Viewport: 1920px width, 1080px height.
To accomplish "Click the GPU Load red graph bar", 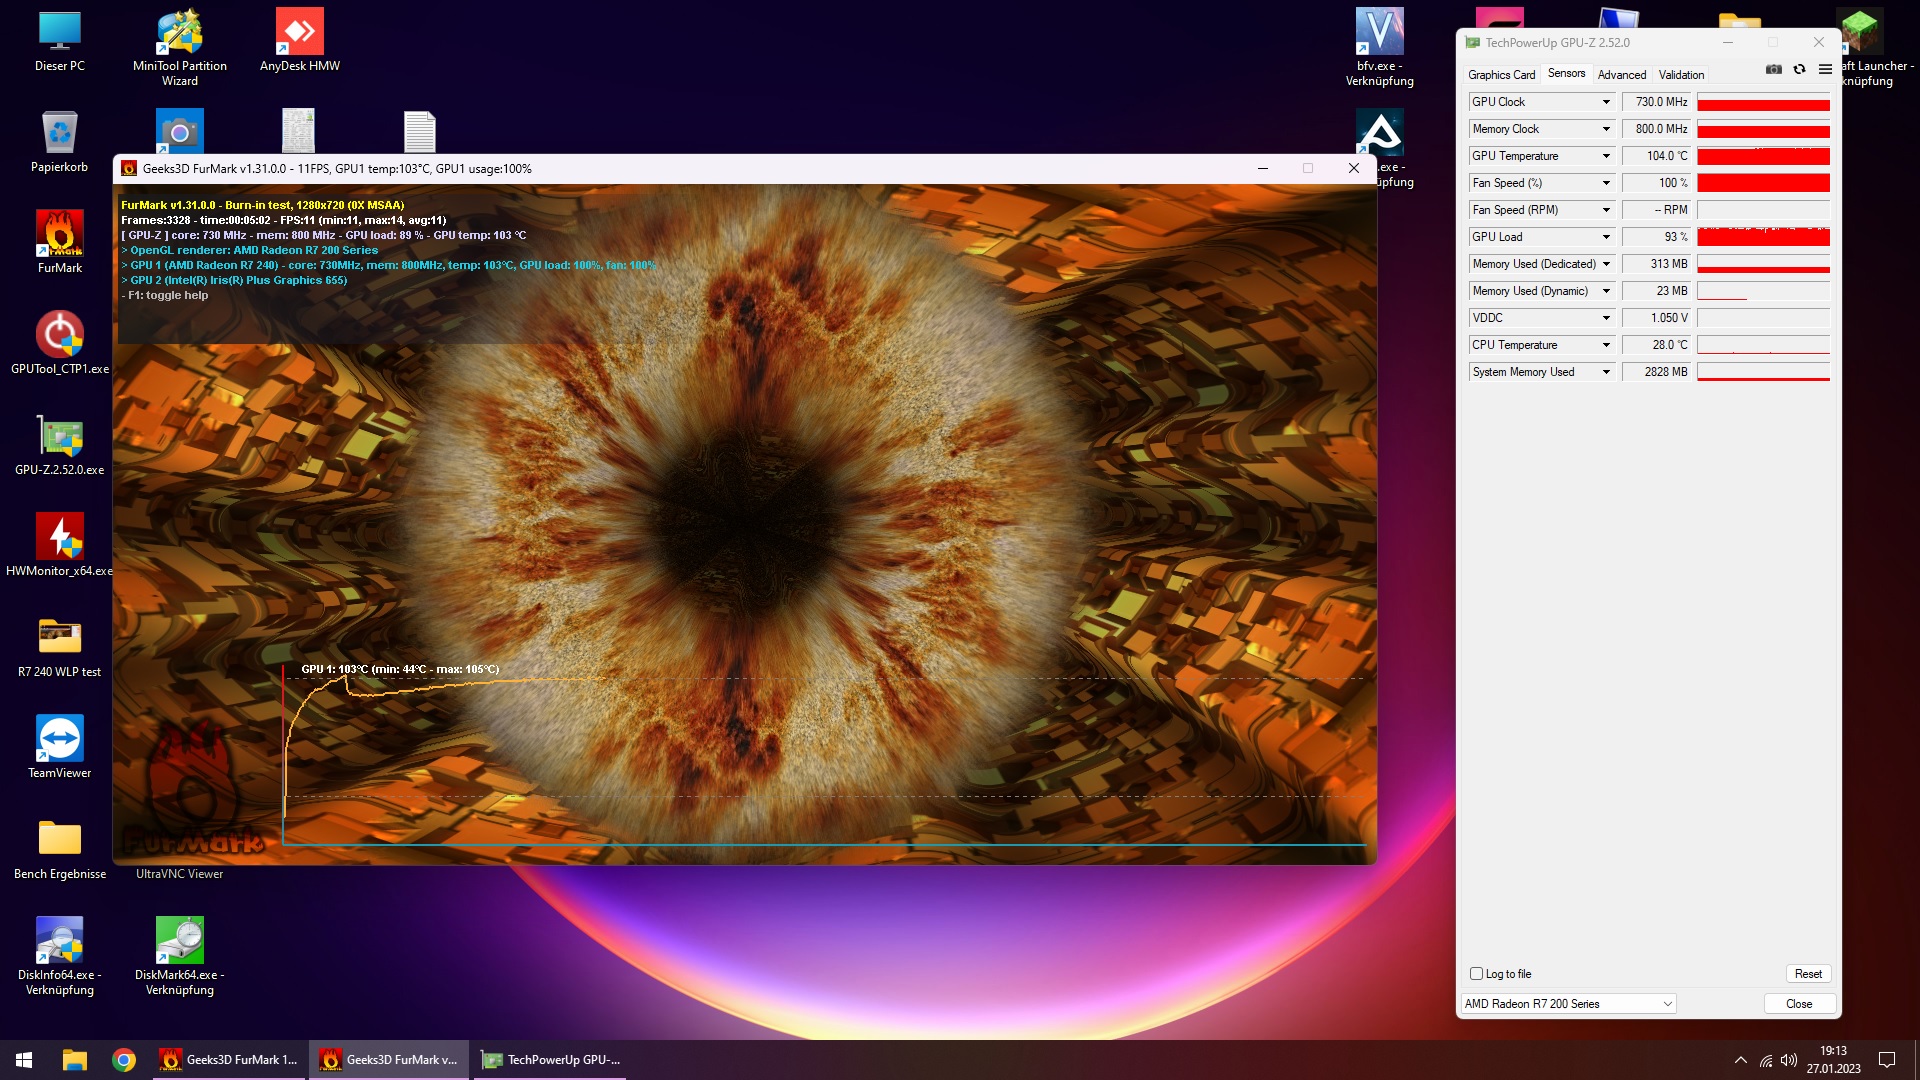I will click(x=1763, y=237).
